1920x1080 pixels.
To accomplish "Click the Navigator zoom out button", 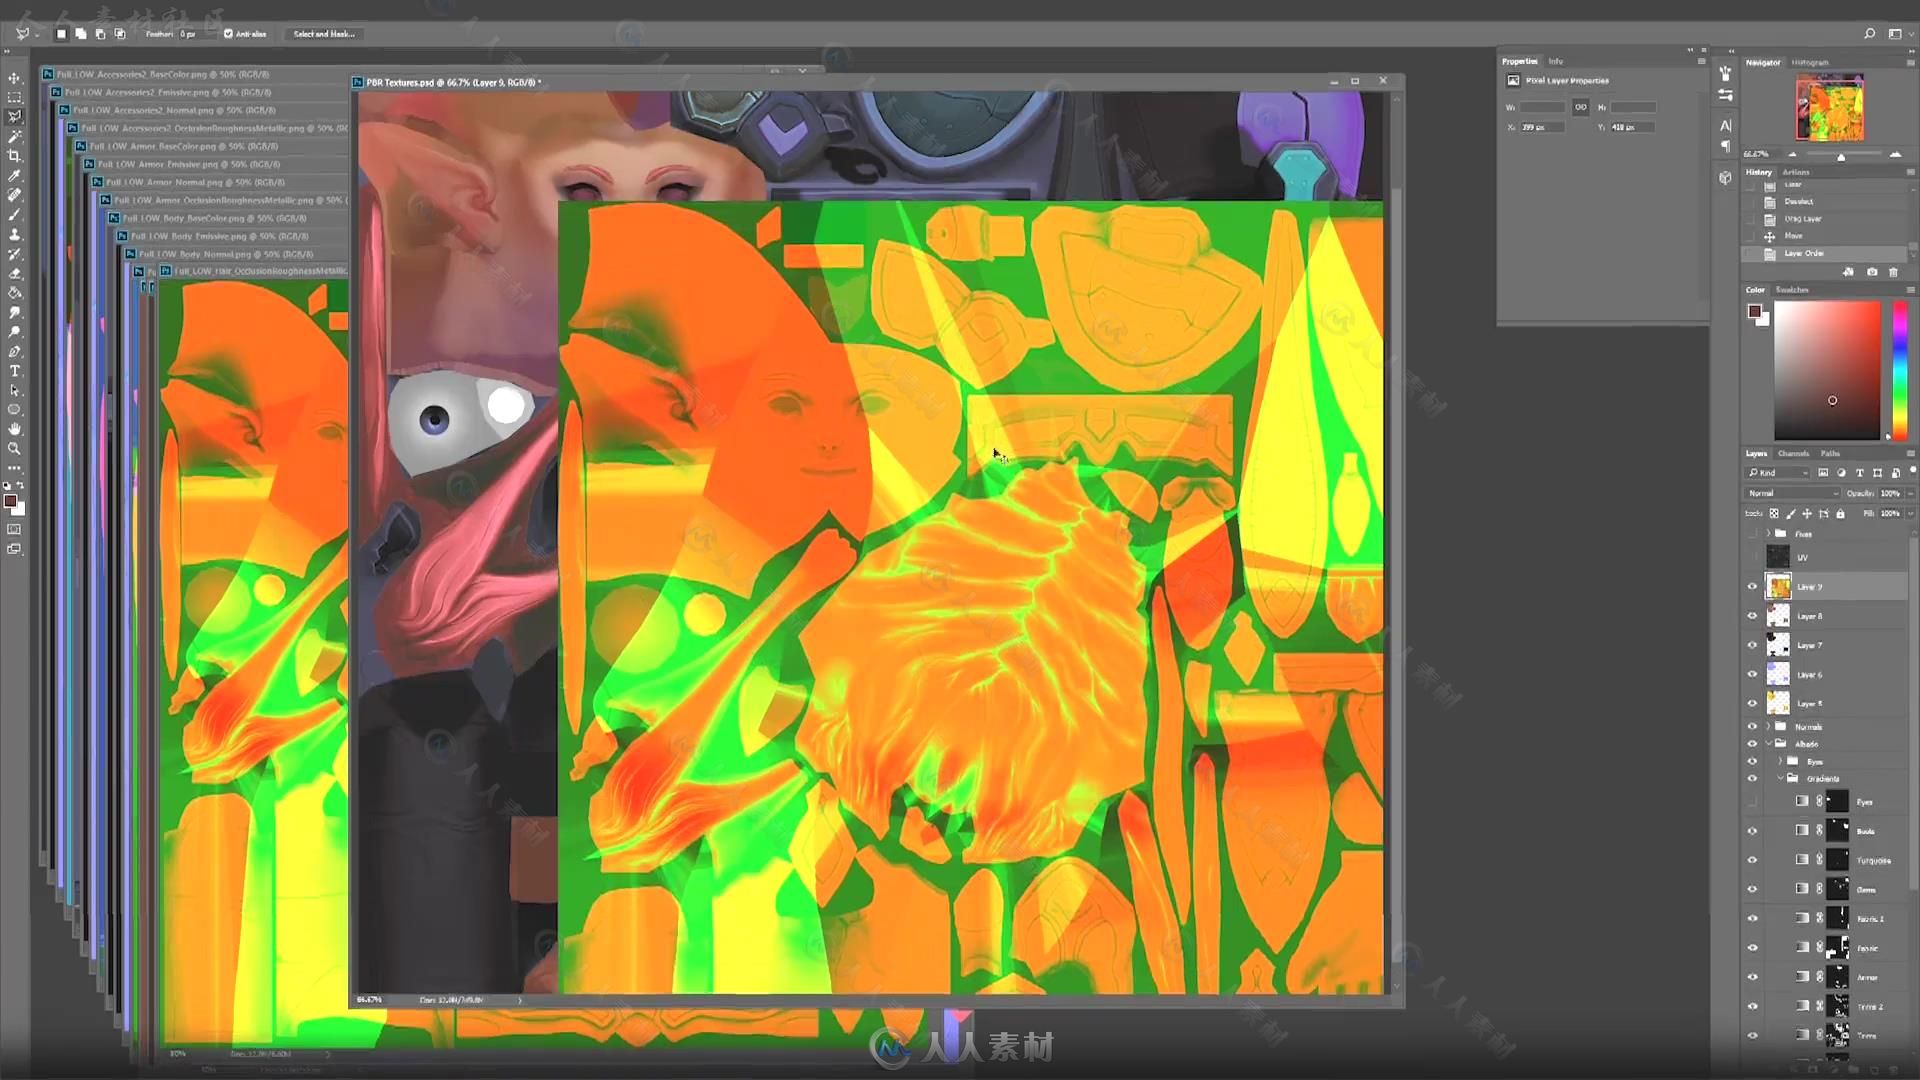I will [x=1792, y=155].
